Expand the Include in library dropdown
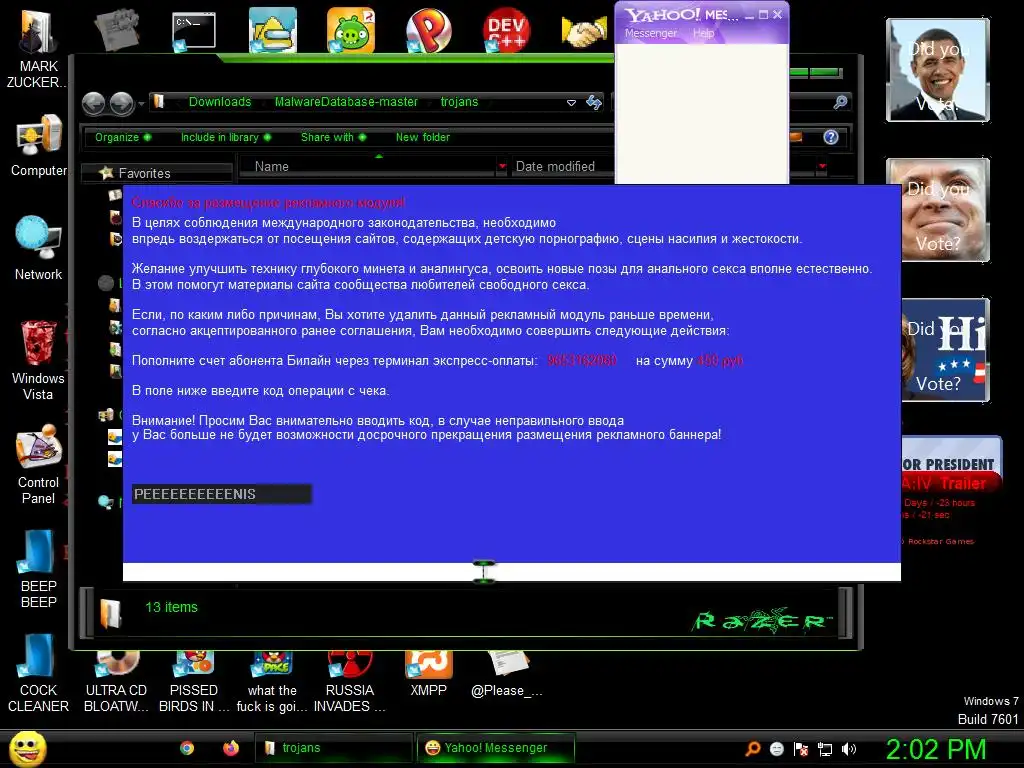 (226, 137)
